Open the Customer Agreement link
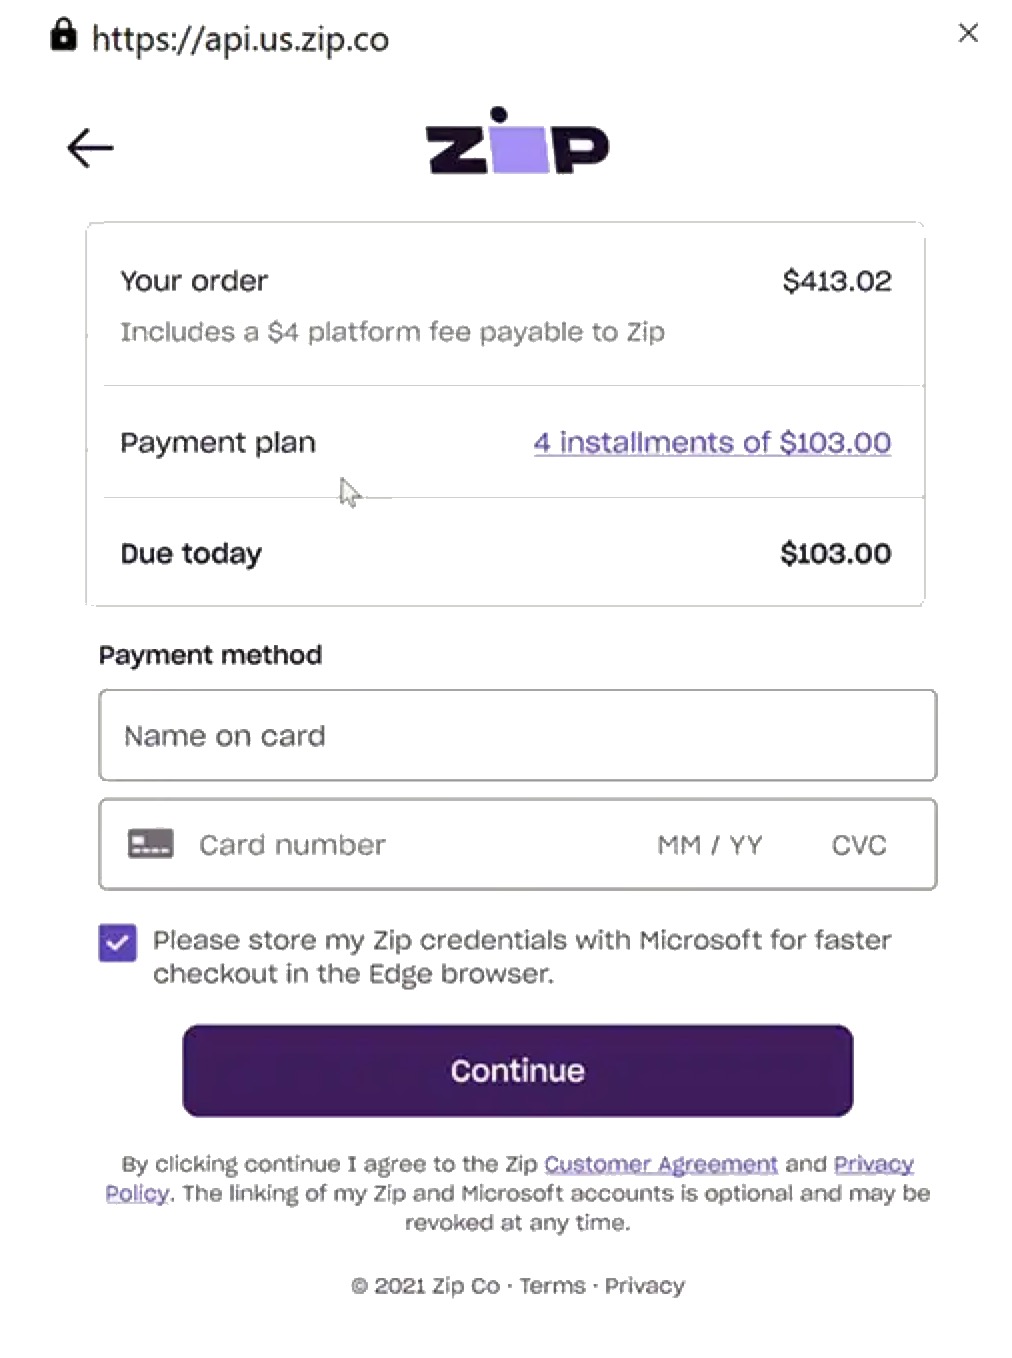This screenshot has width=1012, height=1358. click(x=661, y=1164)
